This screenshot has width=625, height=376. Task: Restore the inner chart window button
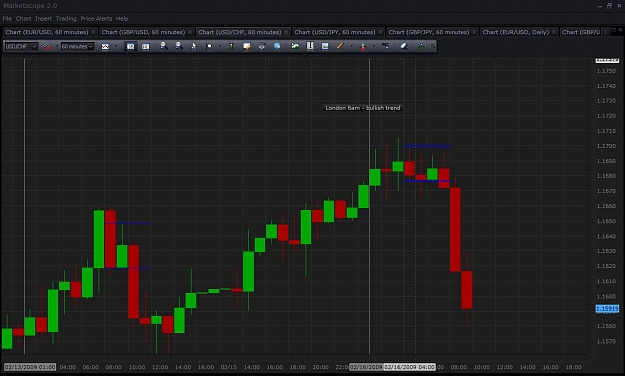[613, 30]
